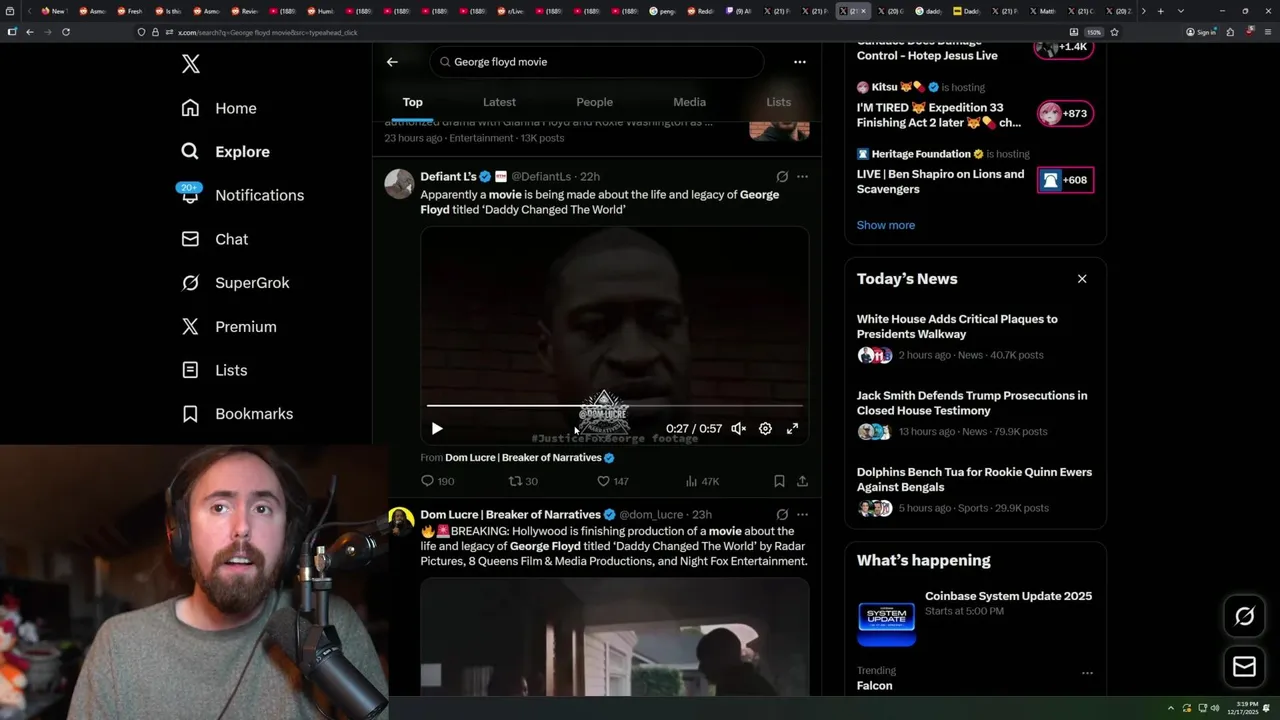Play the Defiant L's video

pos(436,429)
